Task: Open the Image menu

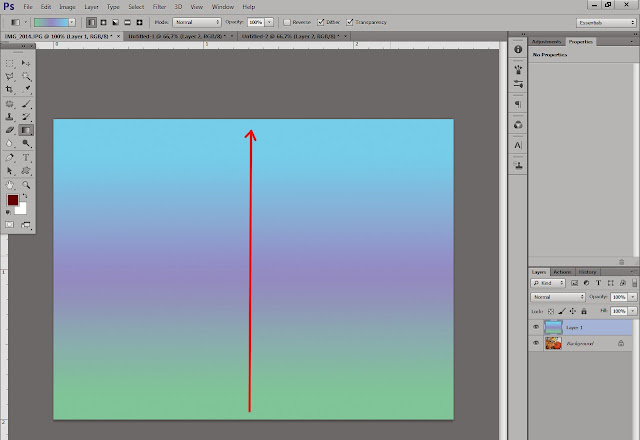Action: pyautogui.click(x=67, y=7)
